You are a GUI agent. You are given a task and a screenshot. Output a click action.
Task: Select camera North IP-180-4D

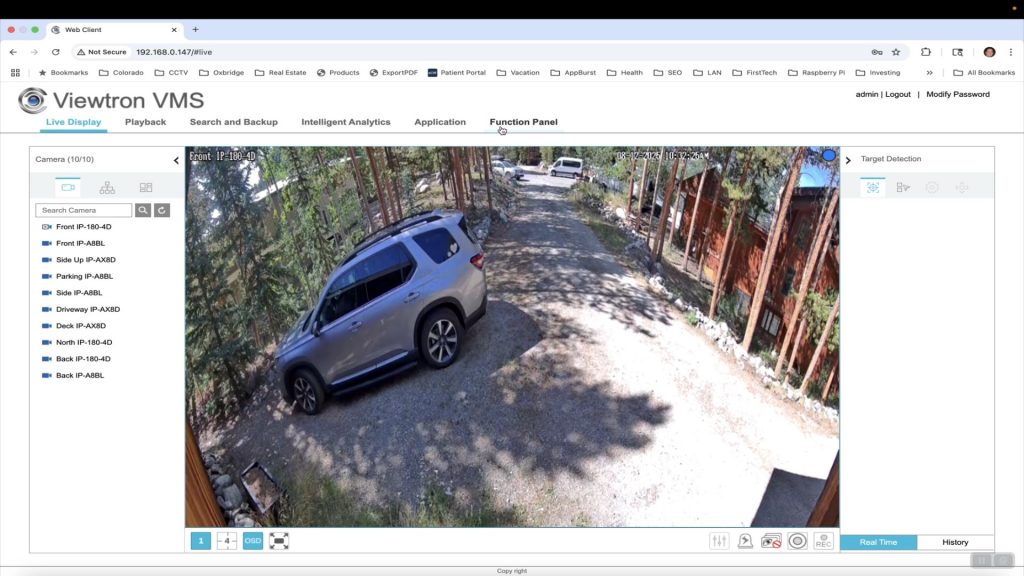tap(84, 342)
